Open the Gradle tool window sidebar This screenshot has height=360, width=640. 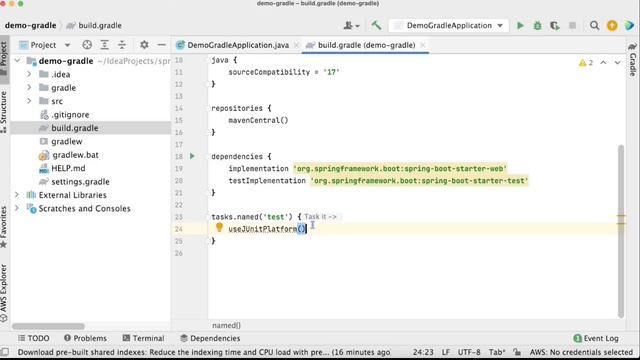point(632,60)
